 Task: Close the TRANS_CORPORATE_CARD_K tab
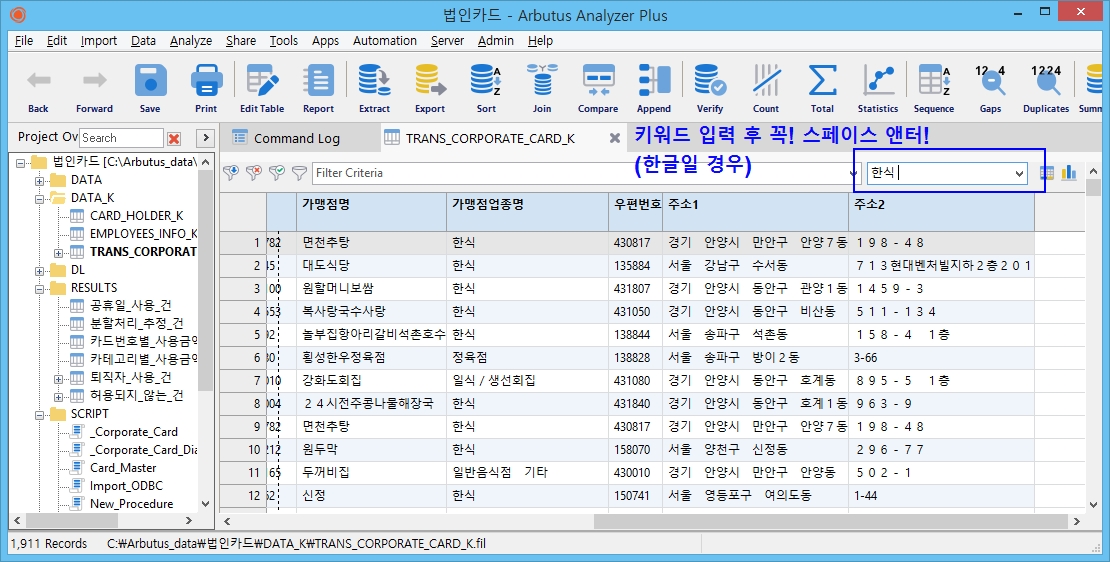pos(614,138)
